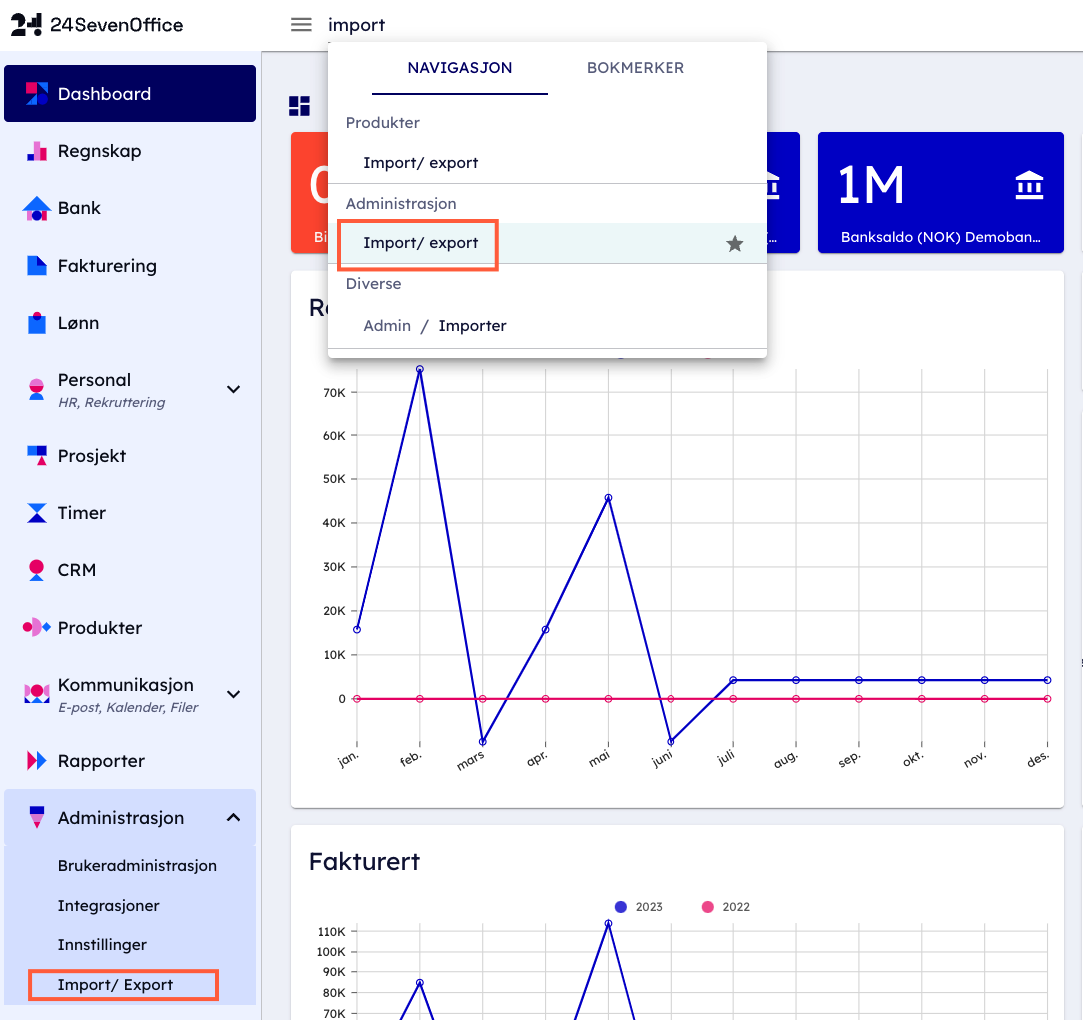Image resolution: width=1083 pixels, height=1020 pixels.
Task: Switch to the Bokmerker tab
Action: [x=635, y=68]
